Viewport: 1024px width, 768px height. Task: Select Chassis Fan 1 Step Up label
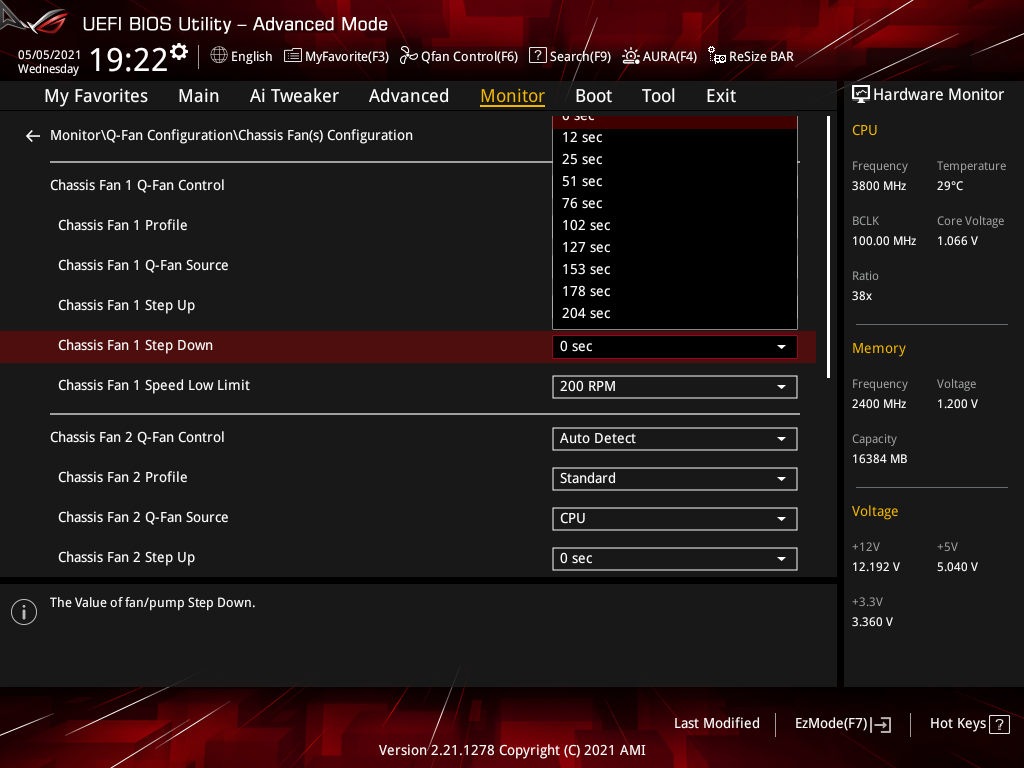127,306
